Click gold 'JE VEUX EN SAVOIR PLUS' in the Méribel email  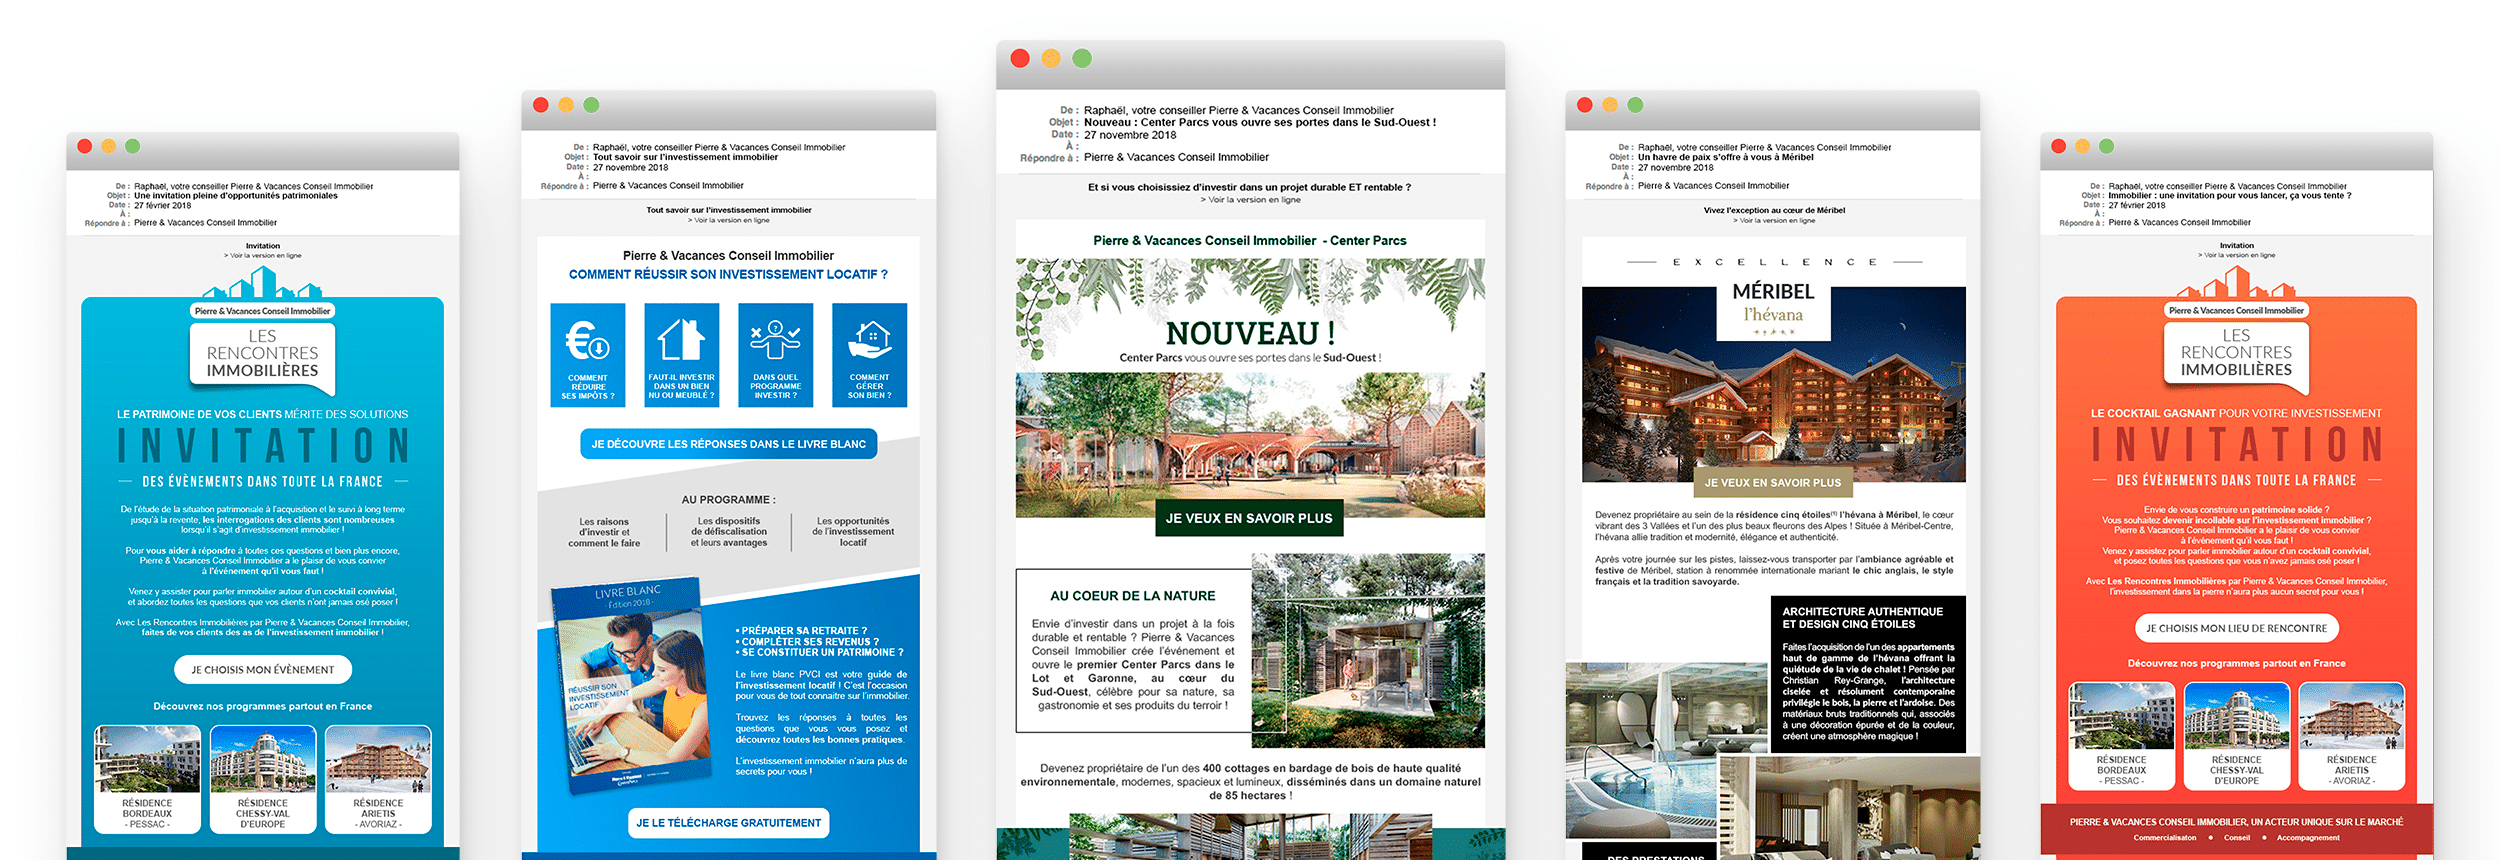(x=1773, y=483)
